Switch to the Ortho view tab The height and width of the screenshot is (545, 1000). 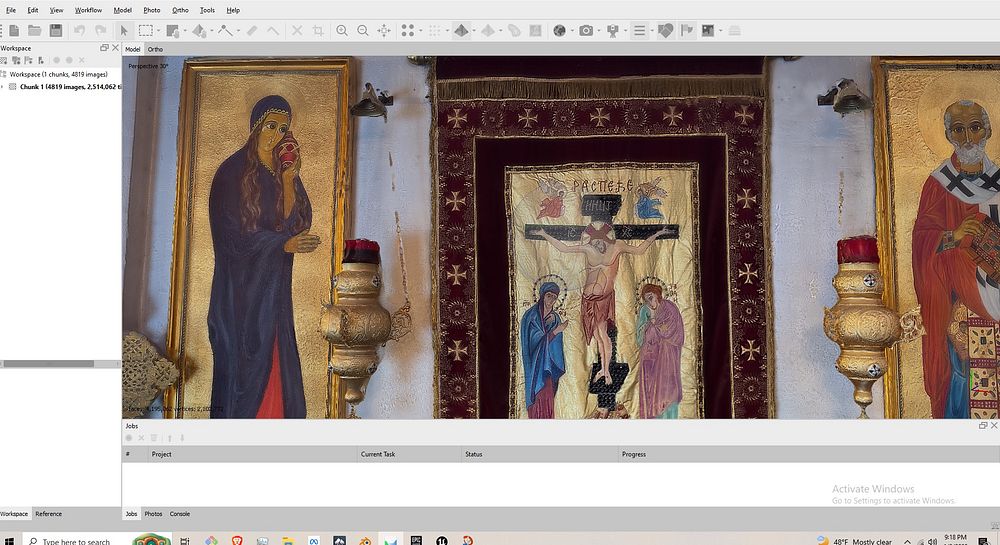pyautogui.click(x=155, y=49)
